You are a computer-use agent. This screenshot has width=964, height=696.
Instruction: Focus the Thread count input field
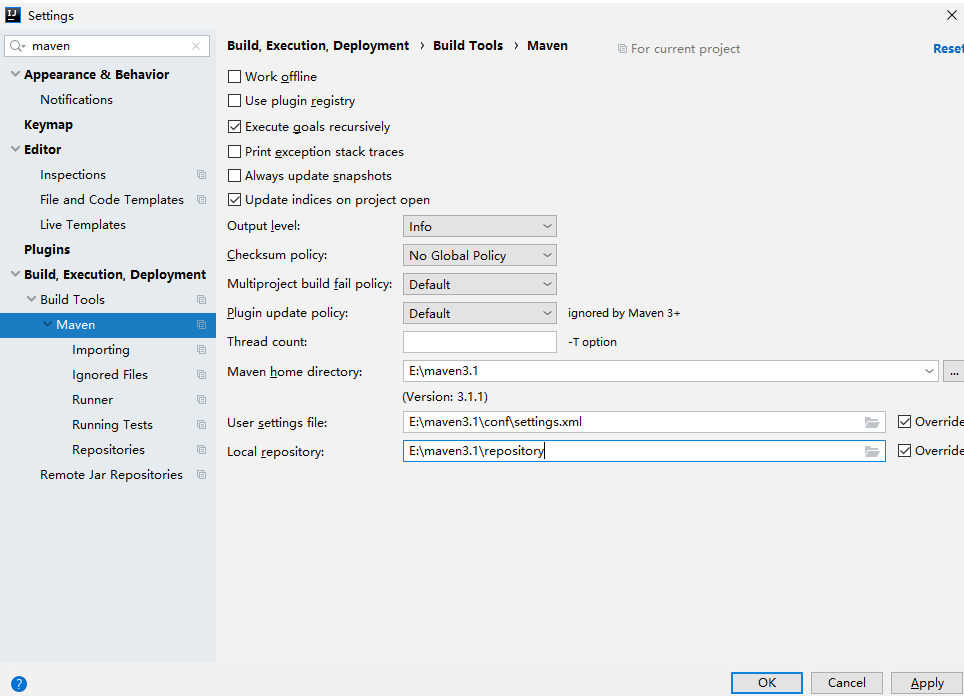pos(480,342)
